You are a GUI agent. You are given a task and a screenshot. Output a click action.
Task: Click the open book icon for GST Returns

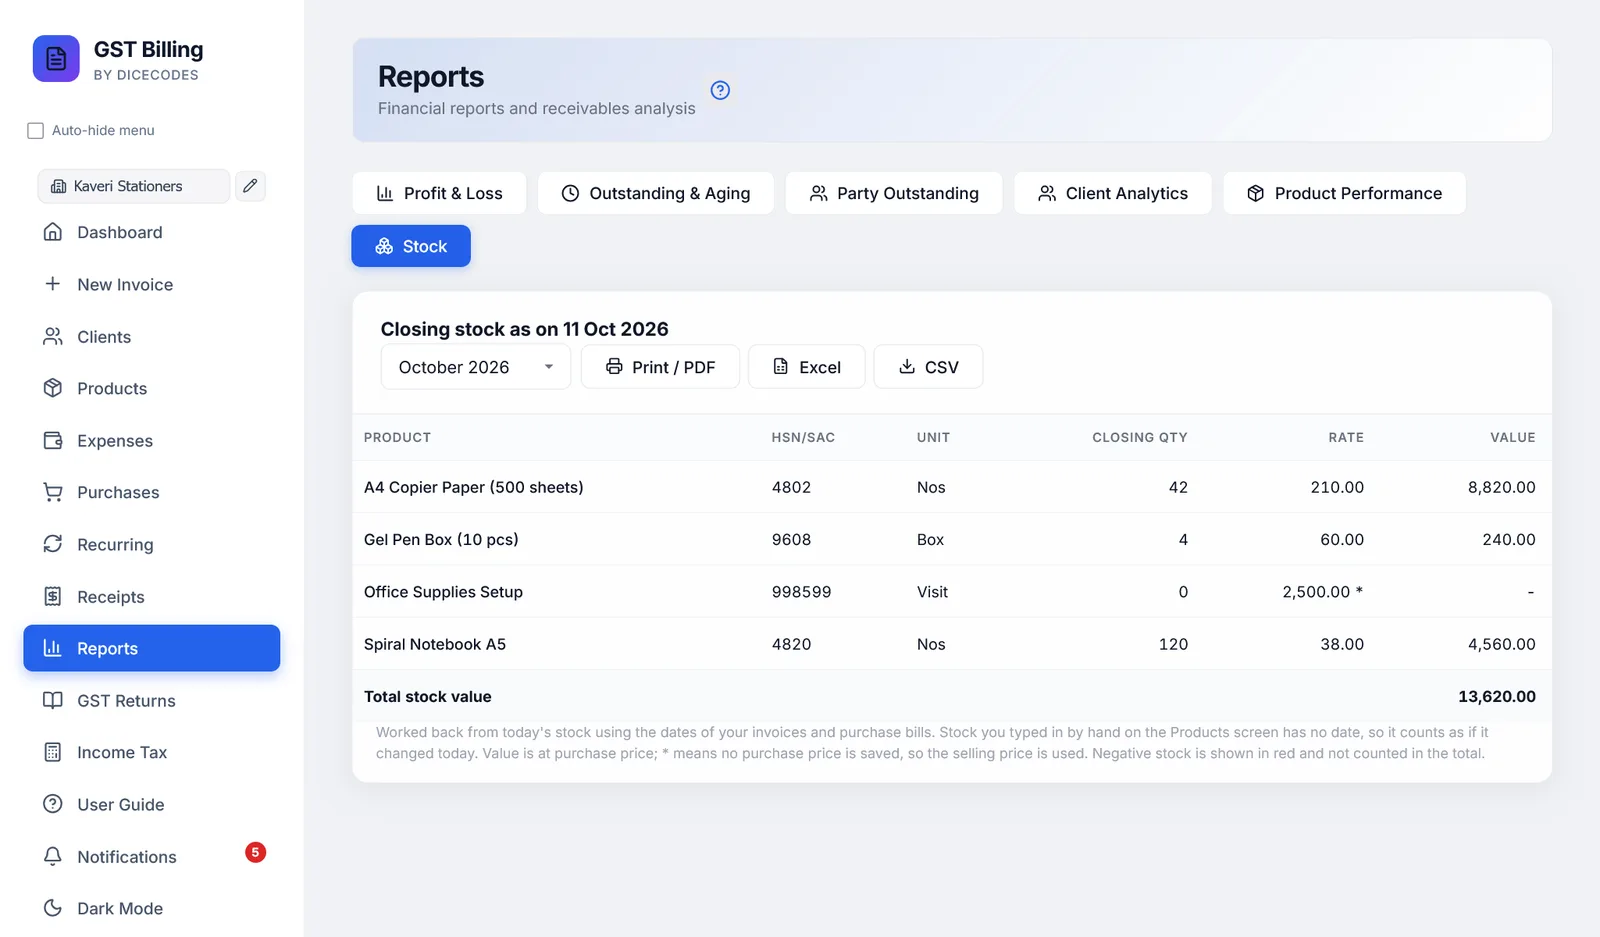53,701
